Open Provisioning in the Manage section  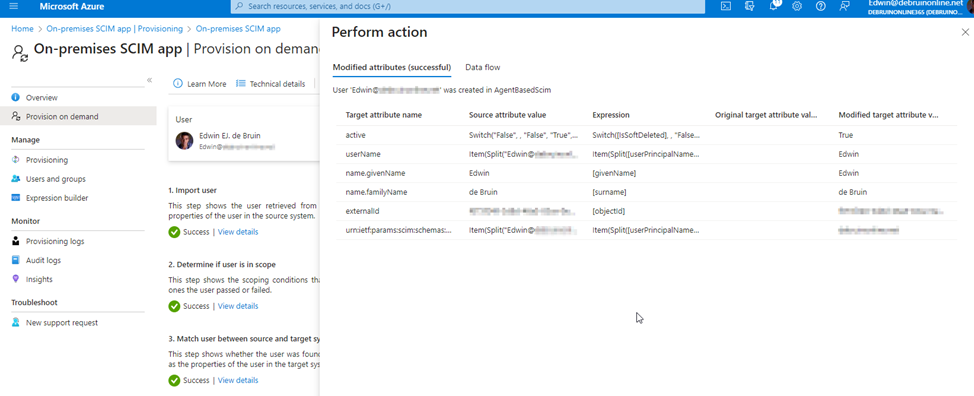[x=47, y=160]
